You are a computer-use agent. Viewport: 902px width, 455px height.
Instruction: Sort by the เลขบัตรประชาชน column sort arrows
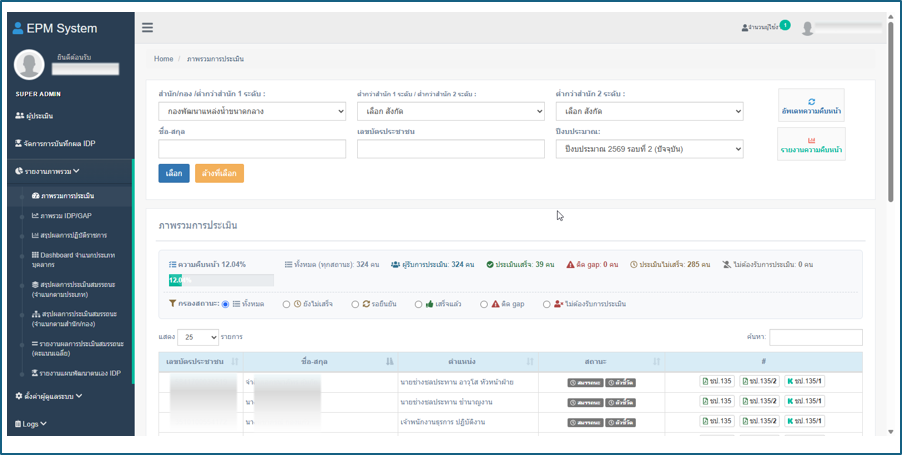235,362
